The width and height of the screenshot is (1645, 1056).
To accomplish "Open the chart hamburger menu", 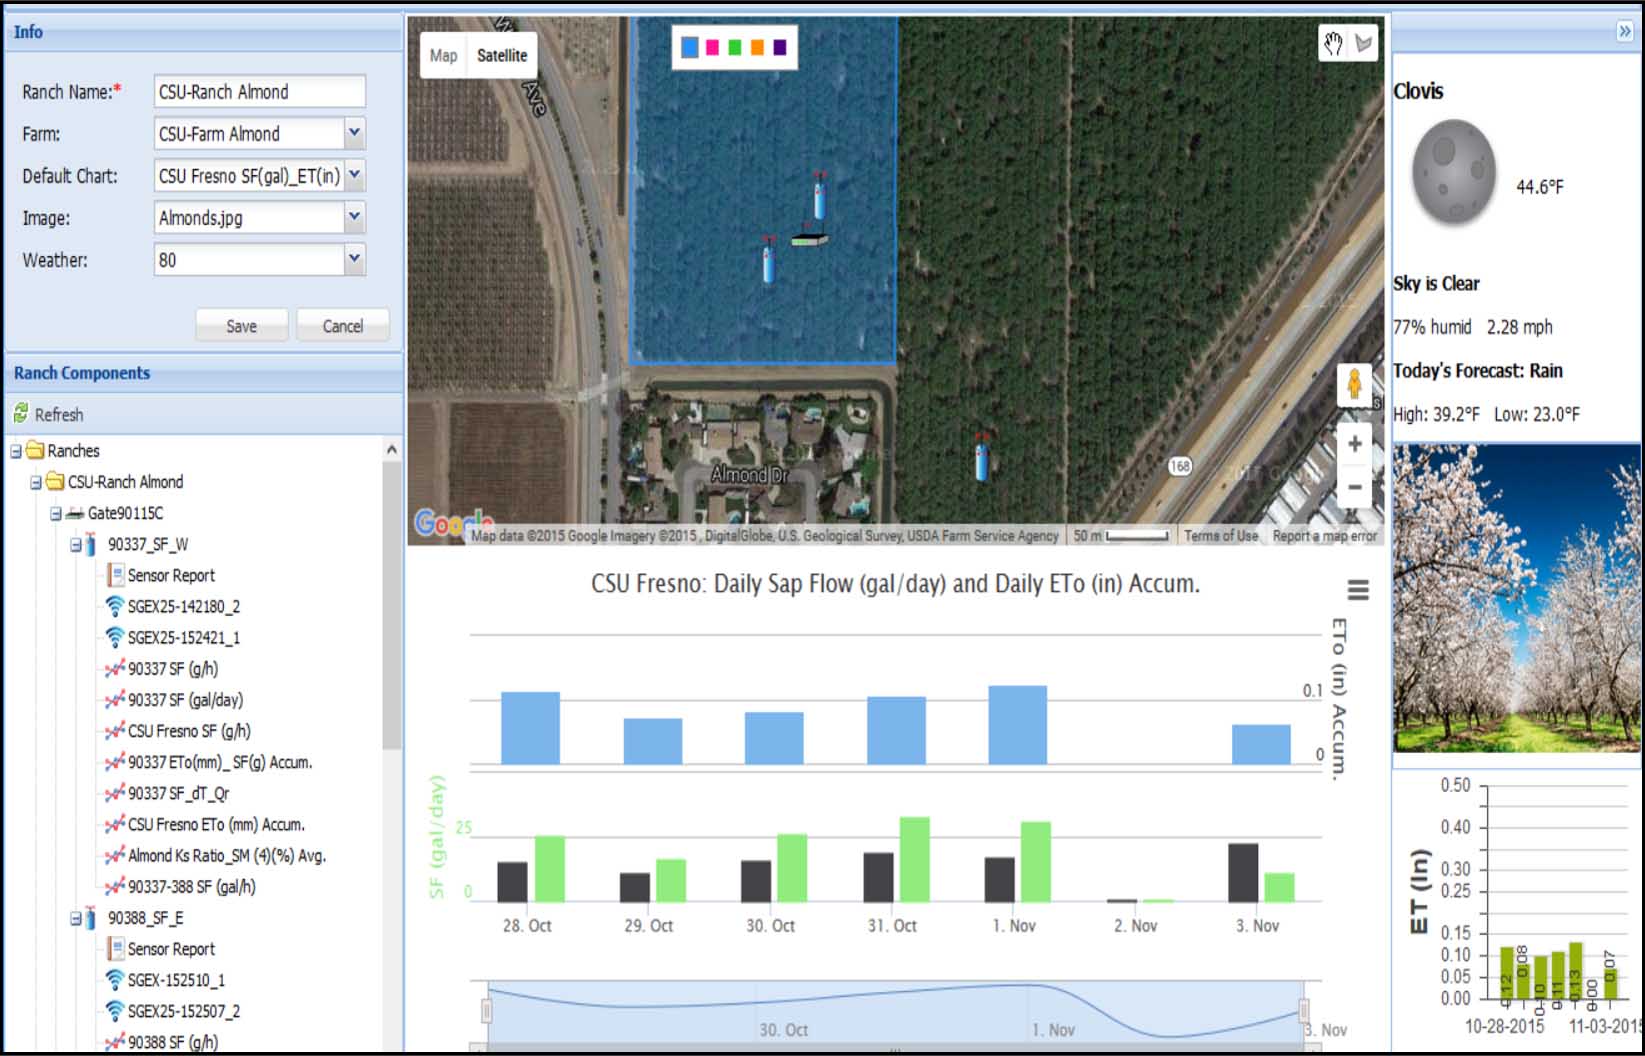I will (x=1357, y=591).
